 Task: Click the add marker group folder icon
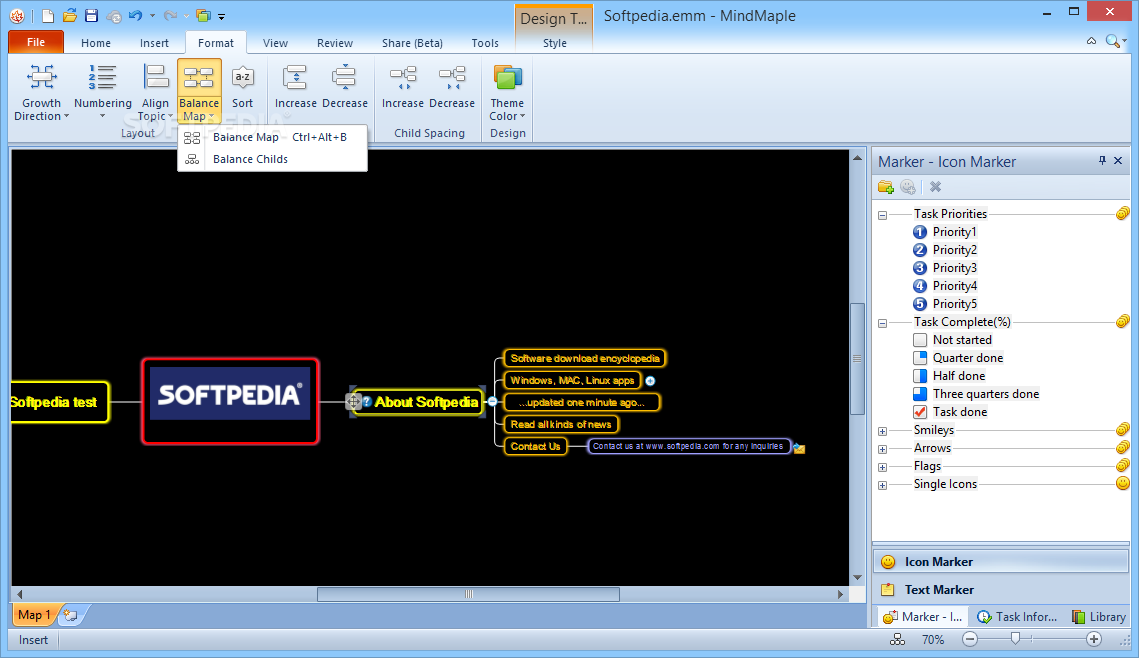coord(885,187)
